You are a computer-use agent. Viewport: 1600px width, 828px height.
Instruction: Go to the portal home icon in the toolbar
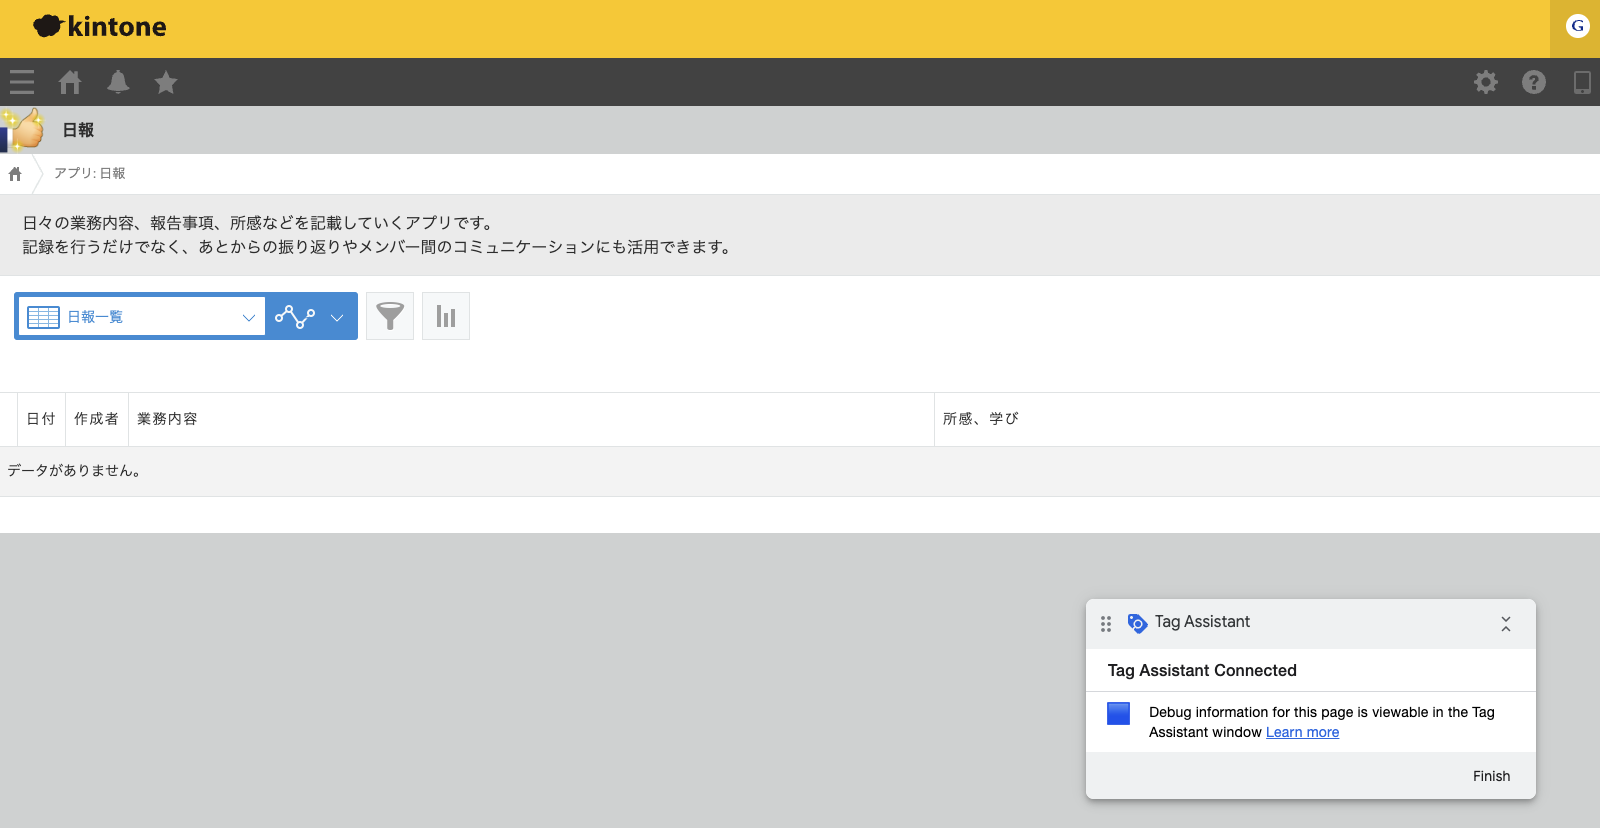tap(70, 82)
